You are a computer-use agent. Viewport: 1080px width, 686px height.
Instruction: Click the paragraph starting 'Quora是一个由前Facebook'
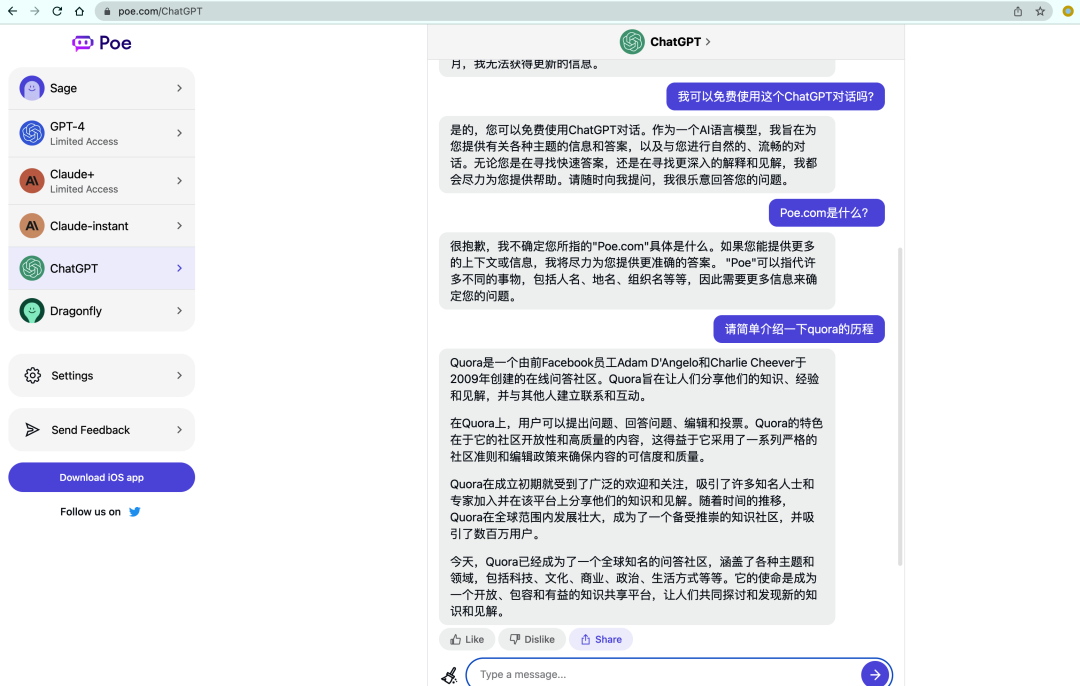[x=635, y=379]
